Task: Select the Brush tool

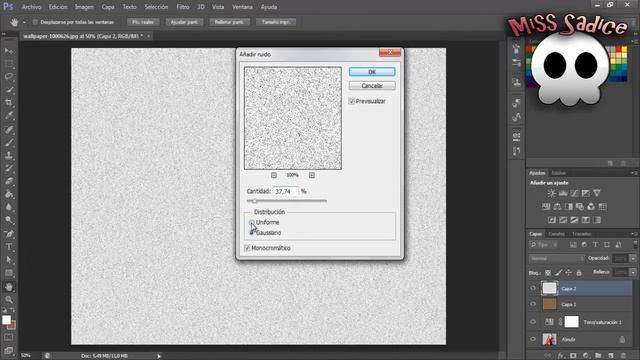Action: click(x=9, y=142)
